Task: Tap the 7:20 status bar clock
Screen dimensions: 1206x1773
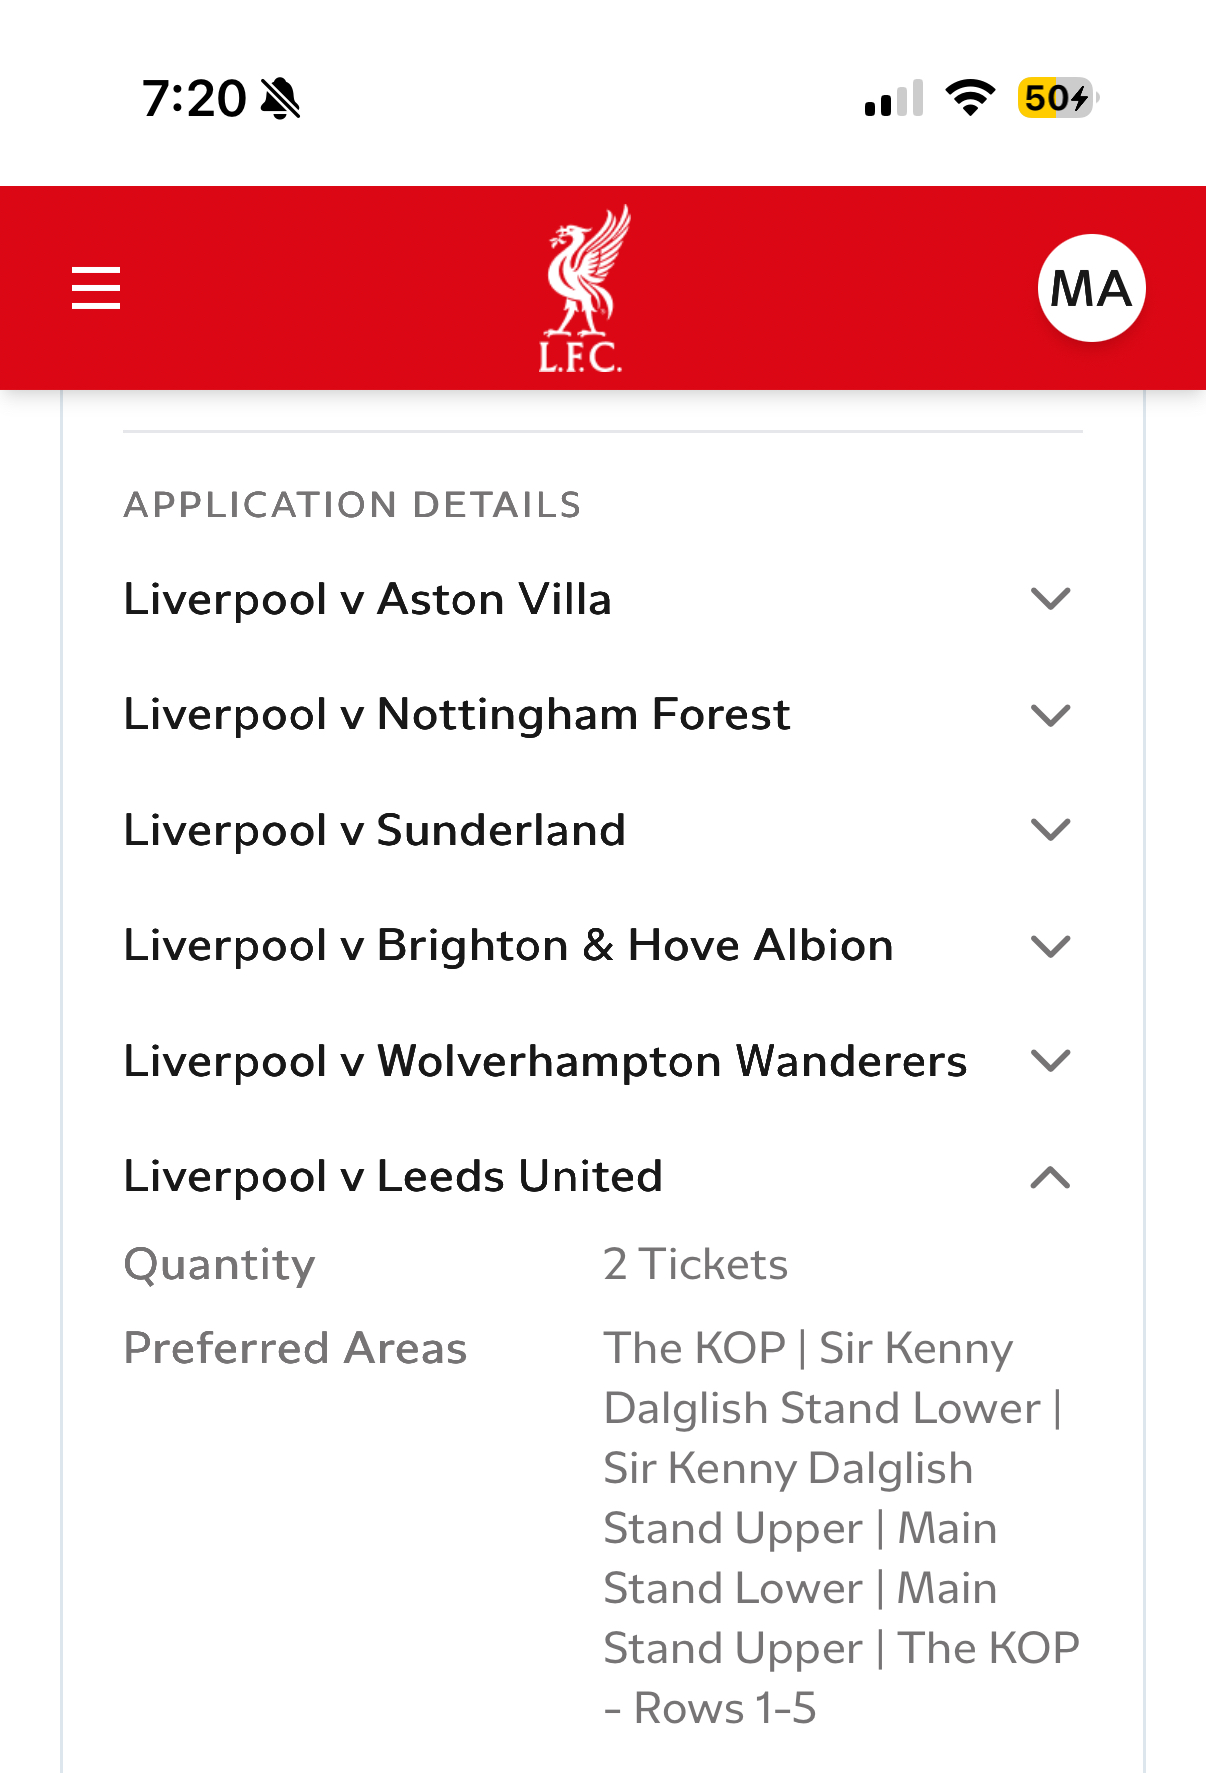Action: 194,99
